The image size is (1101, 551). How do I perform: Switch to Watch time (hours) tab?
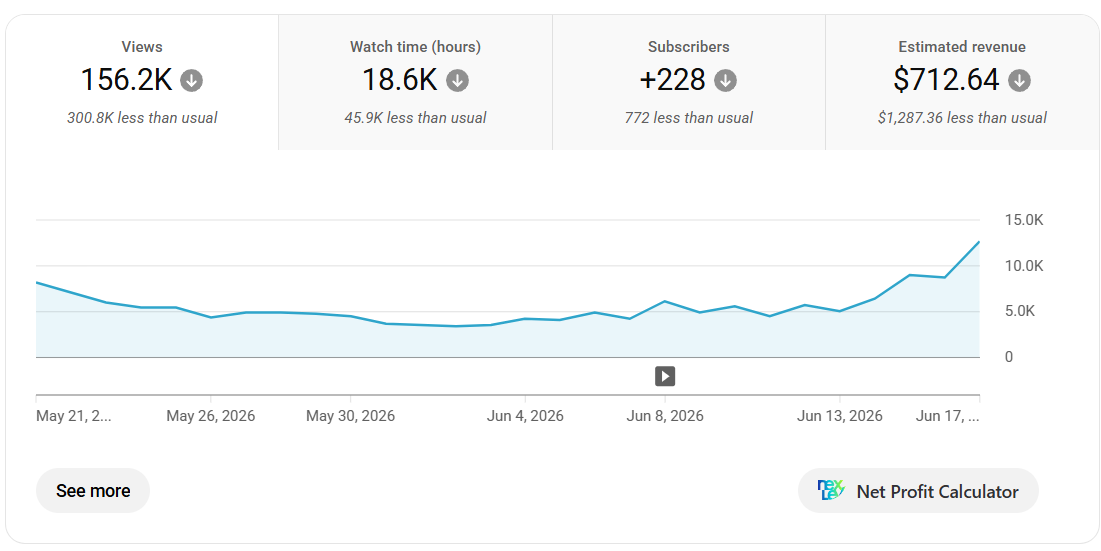tap(415, 83)
